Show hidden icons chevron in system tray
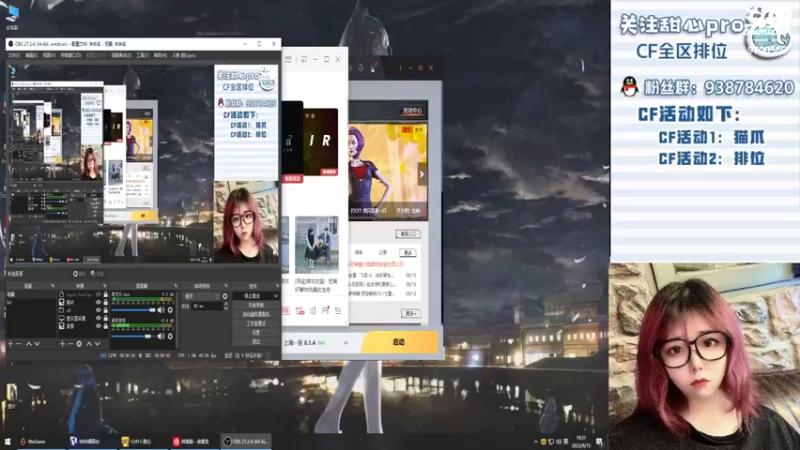This screenshot has height=450, width=800. [535, 441]
